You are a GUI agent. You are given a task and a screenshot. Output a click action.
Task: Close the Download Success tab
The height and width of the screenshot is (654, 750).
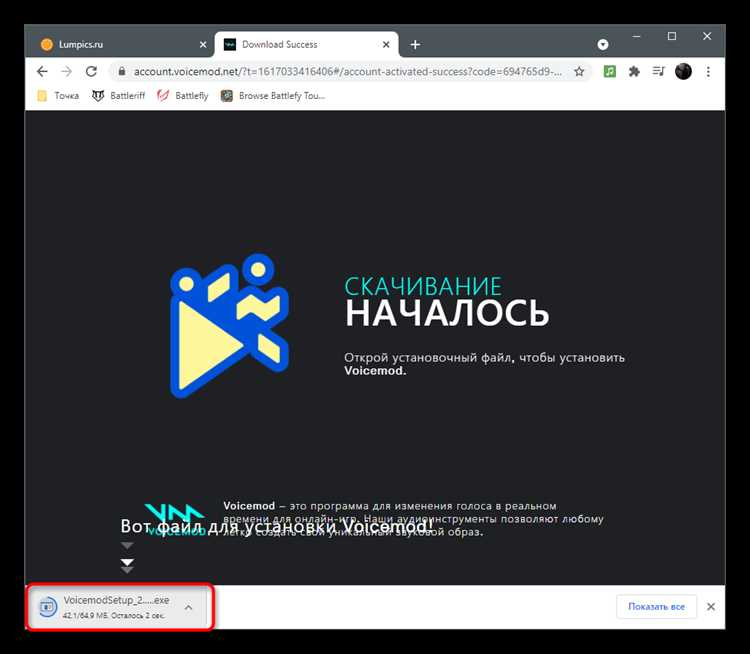[386, 44]
